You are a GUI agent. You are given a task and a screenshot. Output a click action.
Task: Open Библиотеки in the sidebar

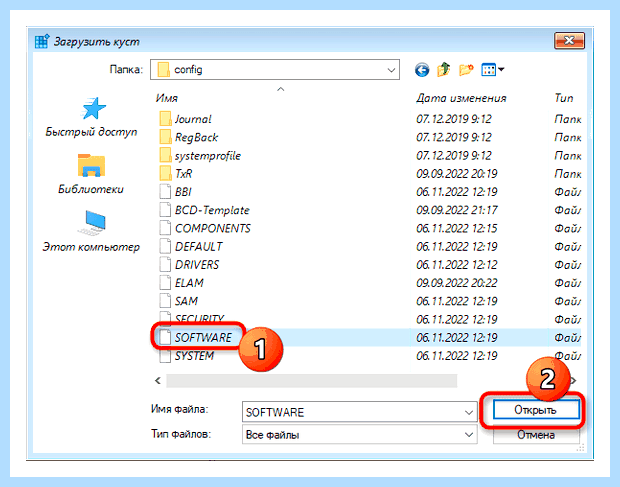pos(91,174)
